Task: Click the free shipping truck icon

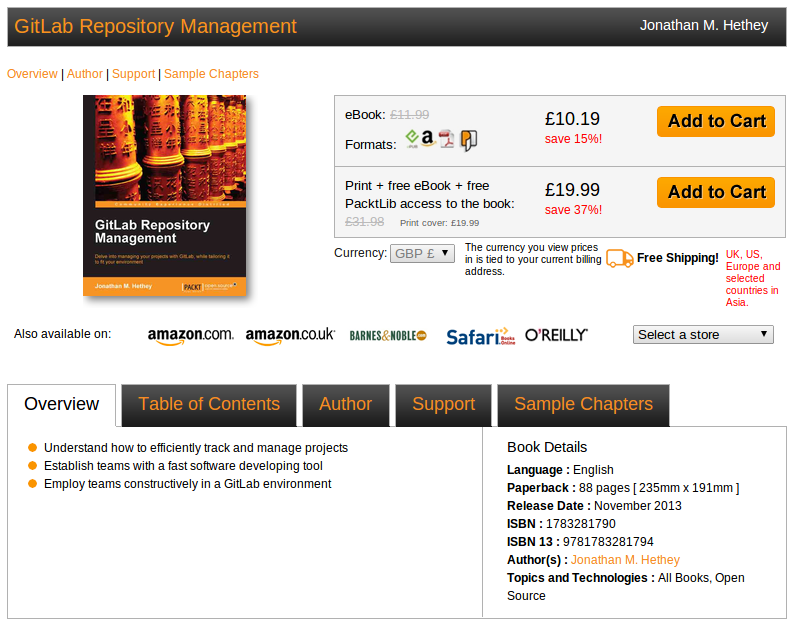Action: click(619, 258)
